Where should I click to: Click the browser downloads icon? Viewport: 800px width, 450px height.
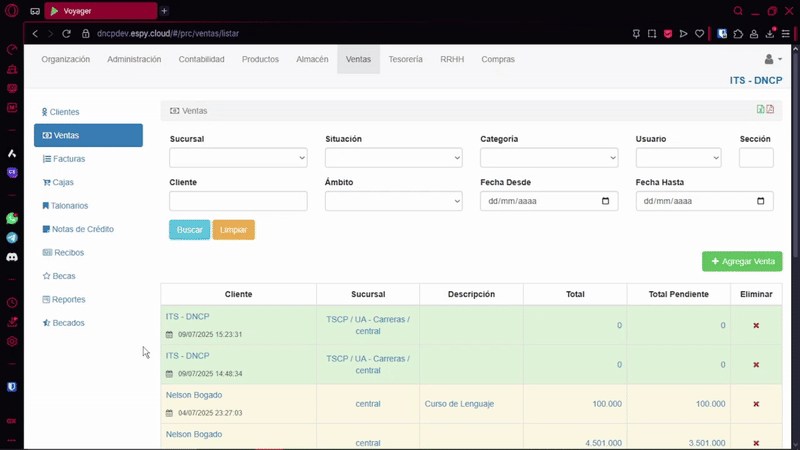click(770, 33)
